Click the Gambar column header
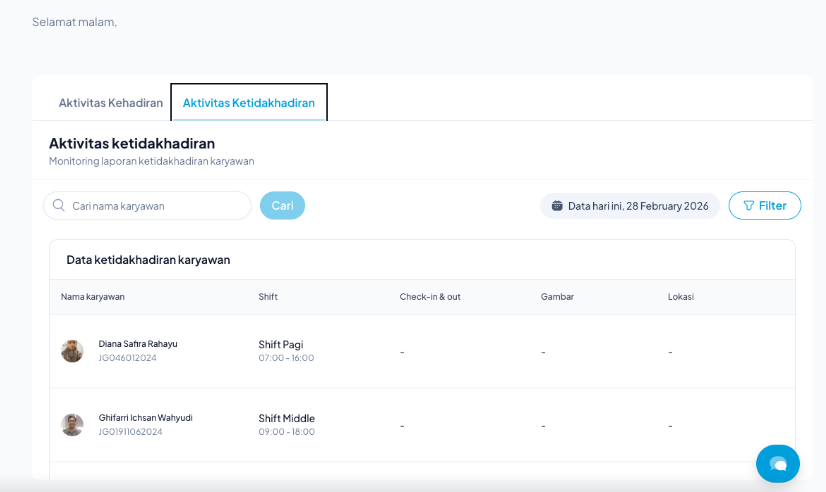 coord(557,297)
